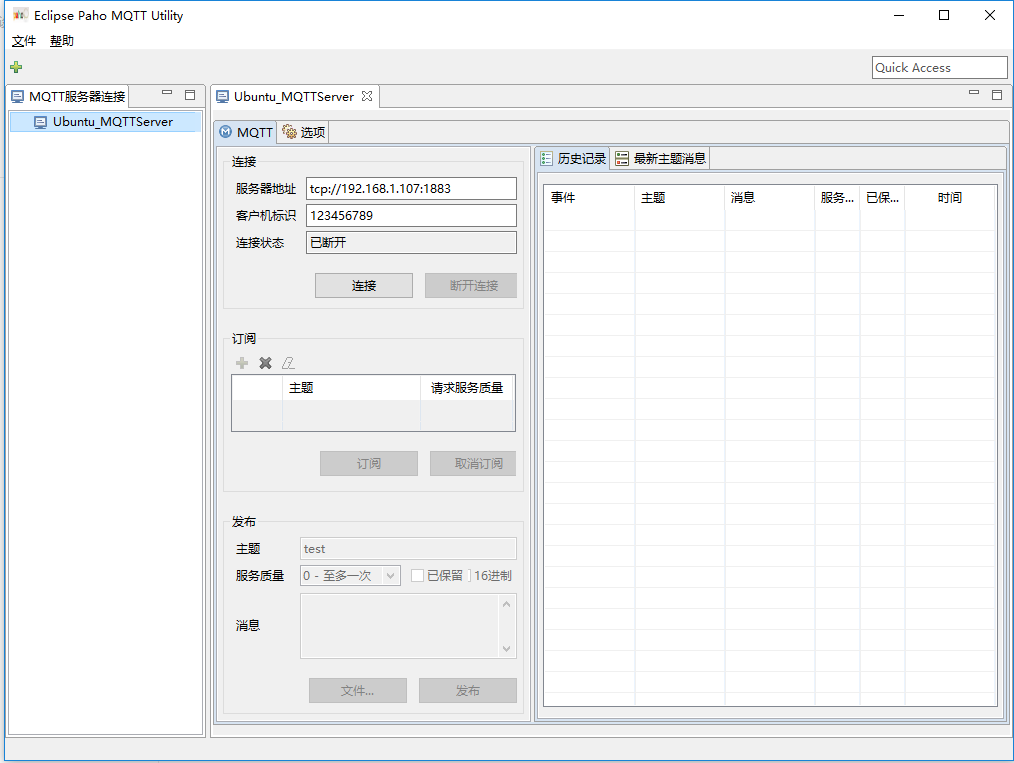Select the MQTT服务器连接 view tab
Screen dimensions: 1014x763
click(x=69, y=96)
